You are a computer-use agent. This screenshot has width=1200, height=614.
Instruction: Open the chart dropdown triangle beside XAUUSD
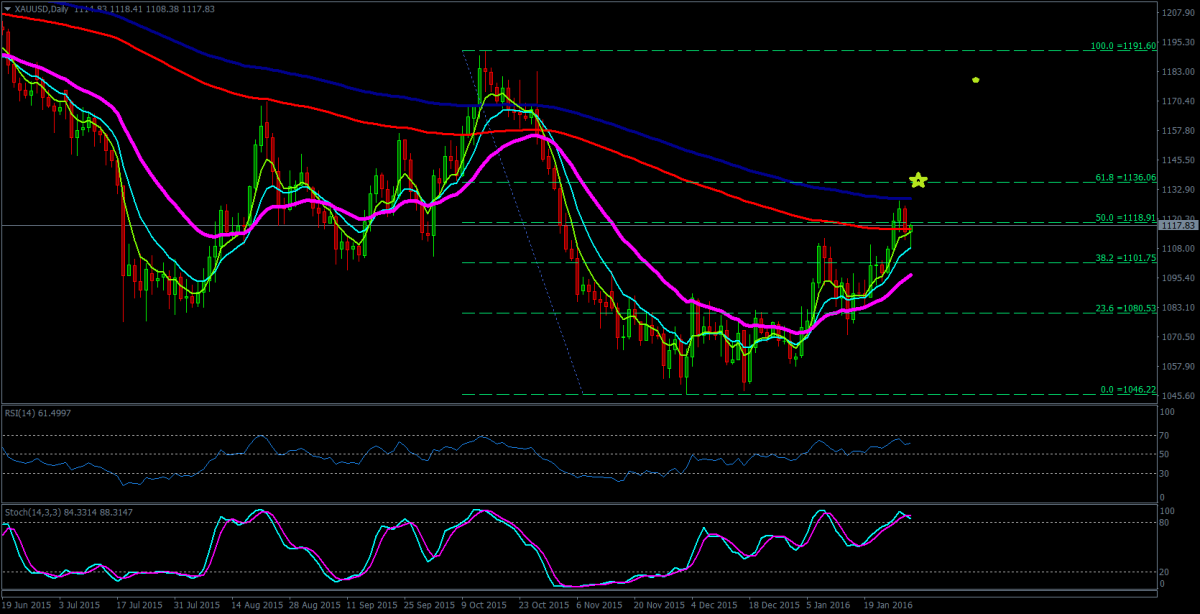(x=7, y=8)
